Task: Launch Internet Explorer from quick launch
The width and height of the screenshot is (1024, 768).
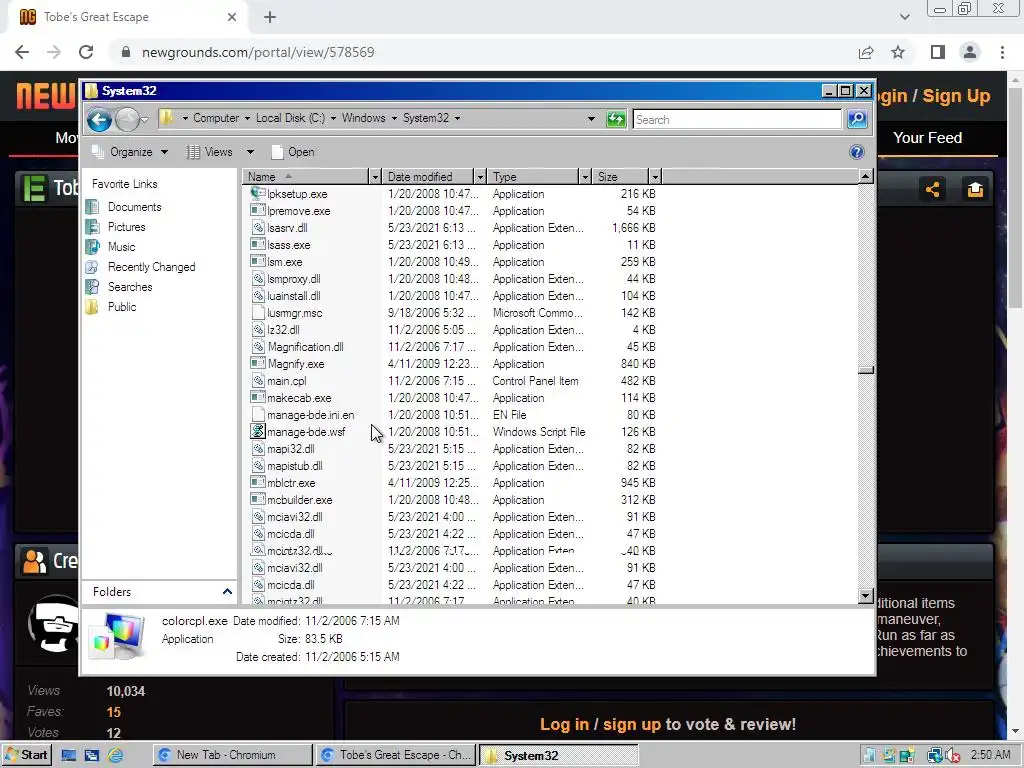Action: pos(116,756)
